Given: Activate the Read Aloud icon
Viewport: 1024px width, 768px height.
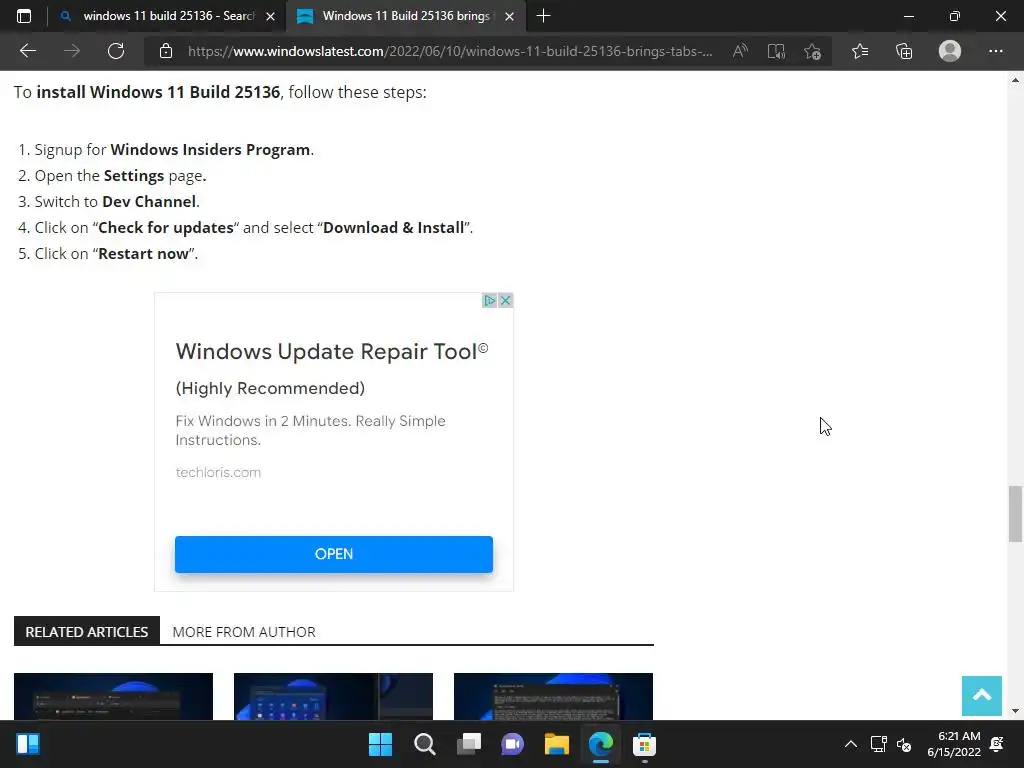Looking at the screenshot, I should [x=740, y=51].
